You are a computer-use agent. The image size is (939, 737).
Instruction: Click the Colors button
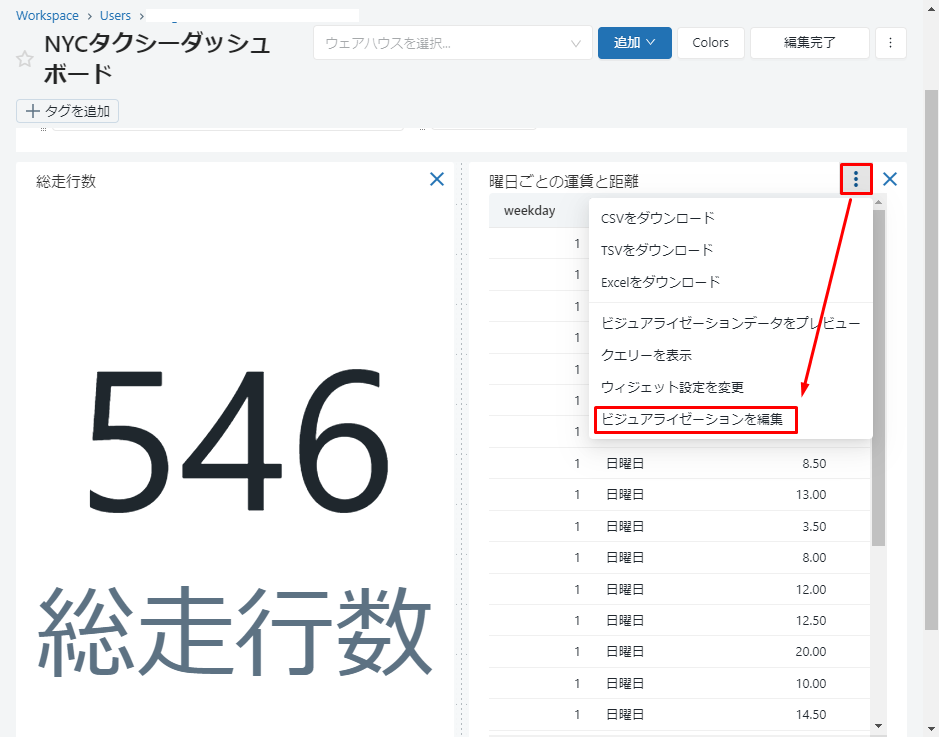(710, 43)
